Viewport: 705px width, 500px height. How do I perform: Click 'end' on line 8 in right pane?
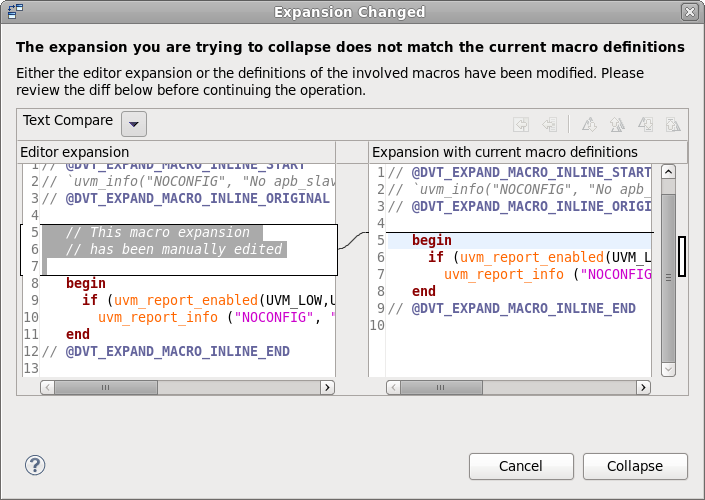pyautogui.click(x=424, y=291)
